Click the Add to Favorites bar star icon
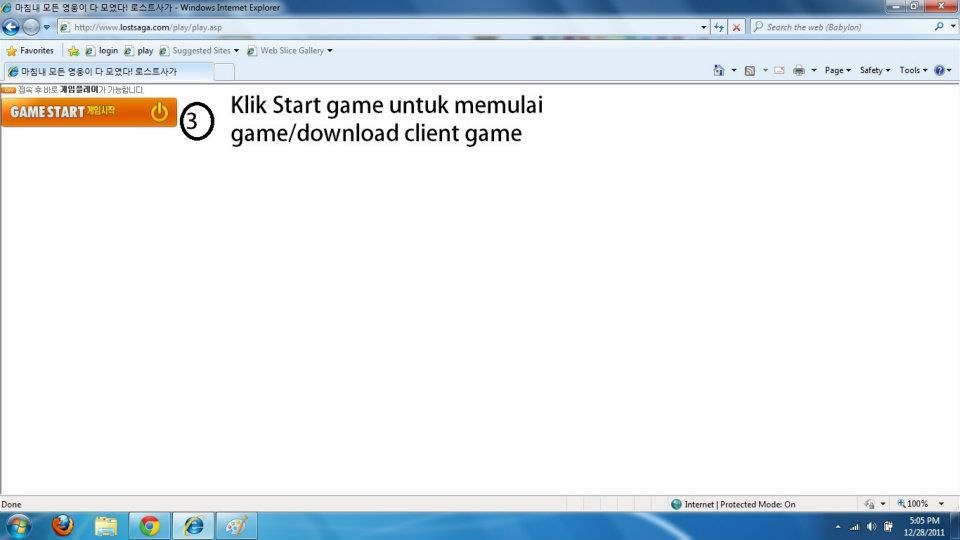960x540 pixels. (x=73, y=51)
